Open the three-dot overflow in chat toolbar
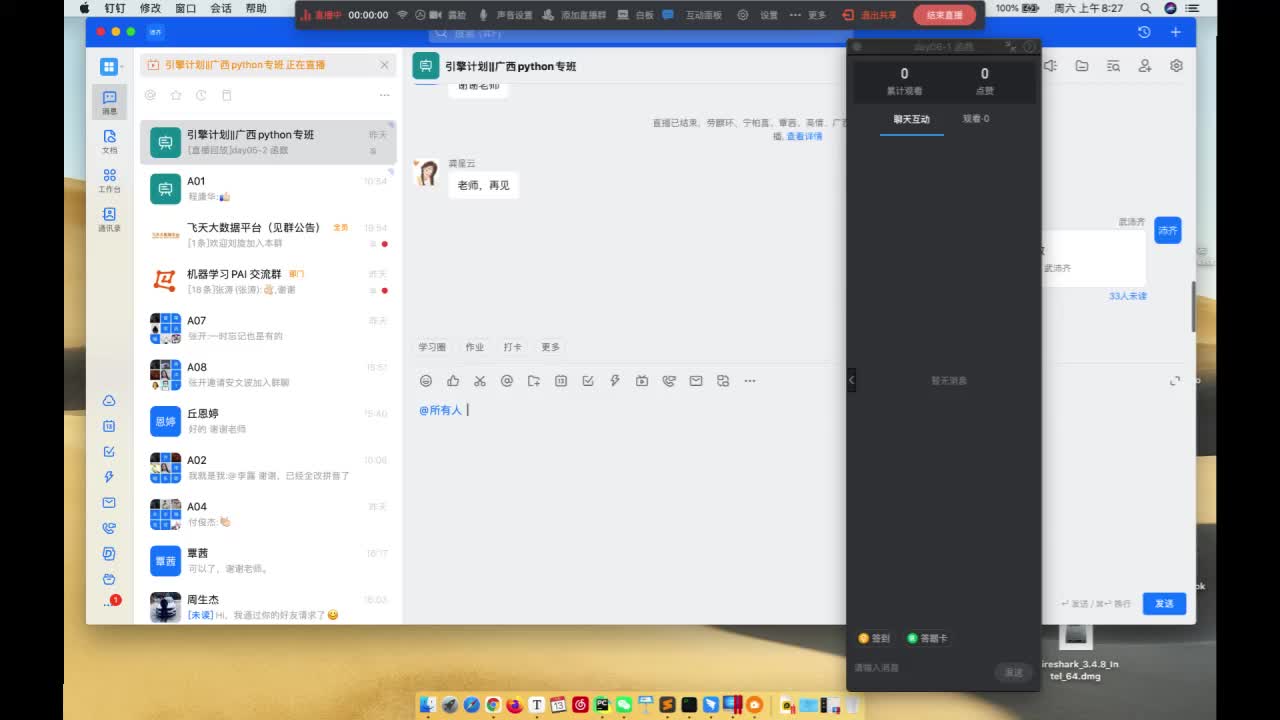Screen dimensions: 1280x720 pyautogui.click(x=750, y=381)
